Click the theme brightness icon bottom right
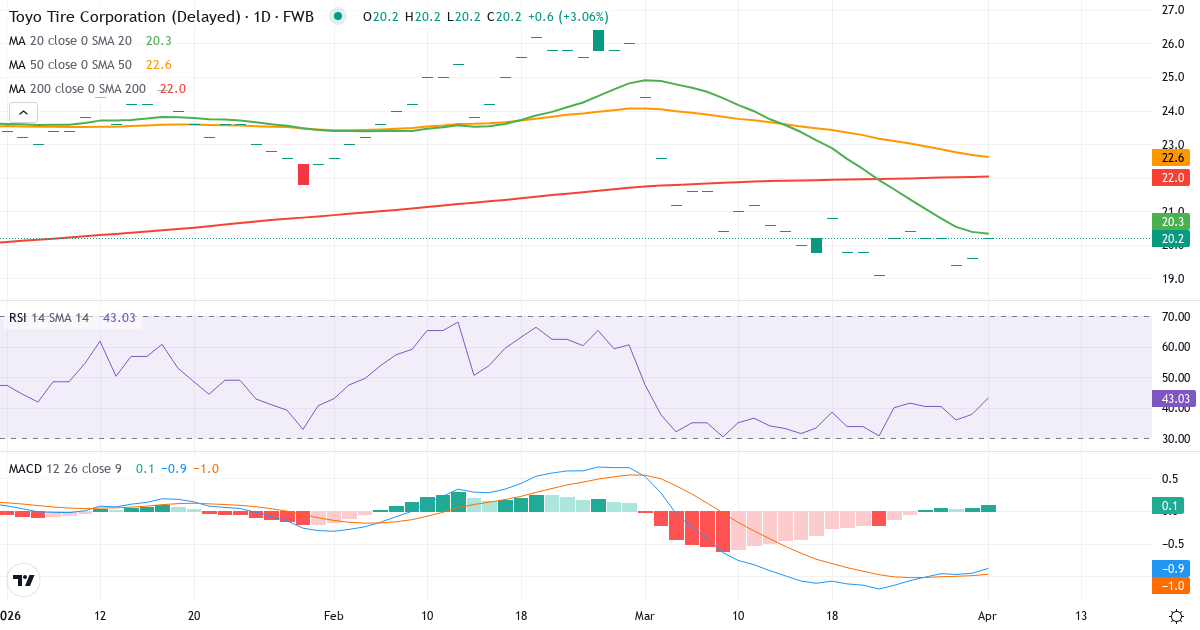Viewport: 1200px width, 630px height. click(x=1178, y=617)
